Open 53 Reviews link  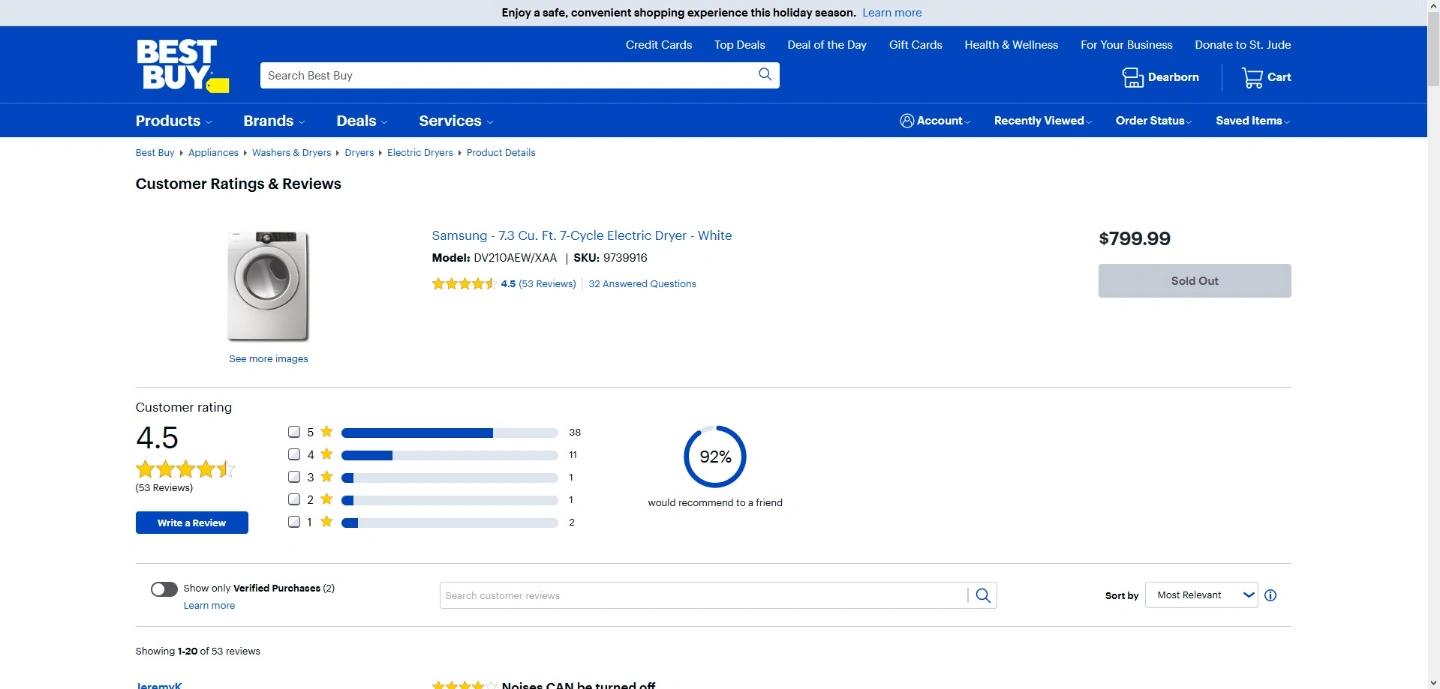click(547, 284)
